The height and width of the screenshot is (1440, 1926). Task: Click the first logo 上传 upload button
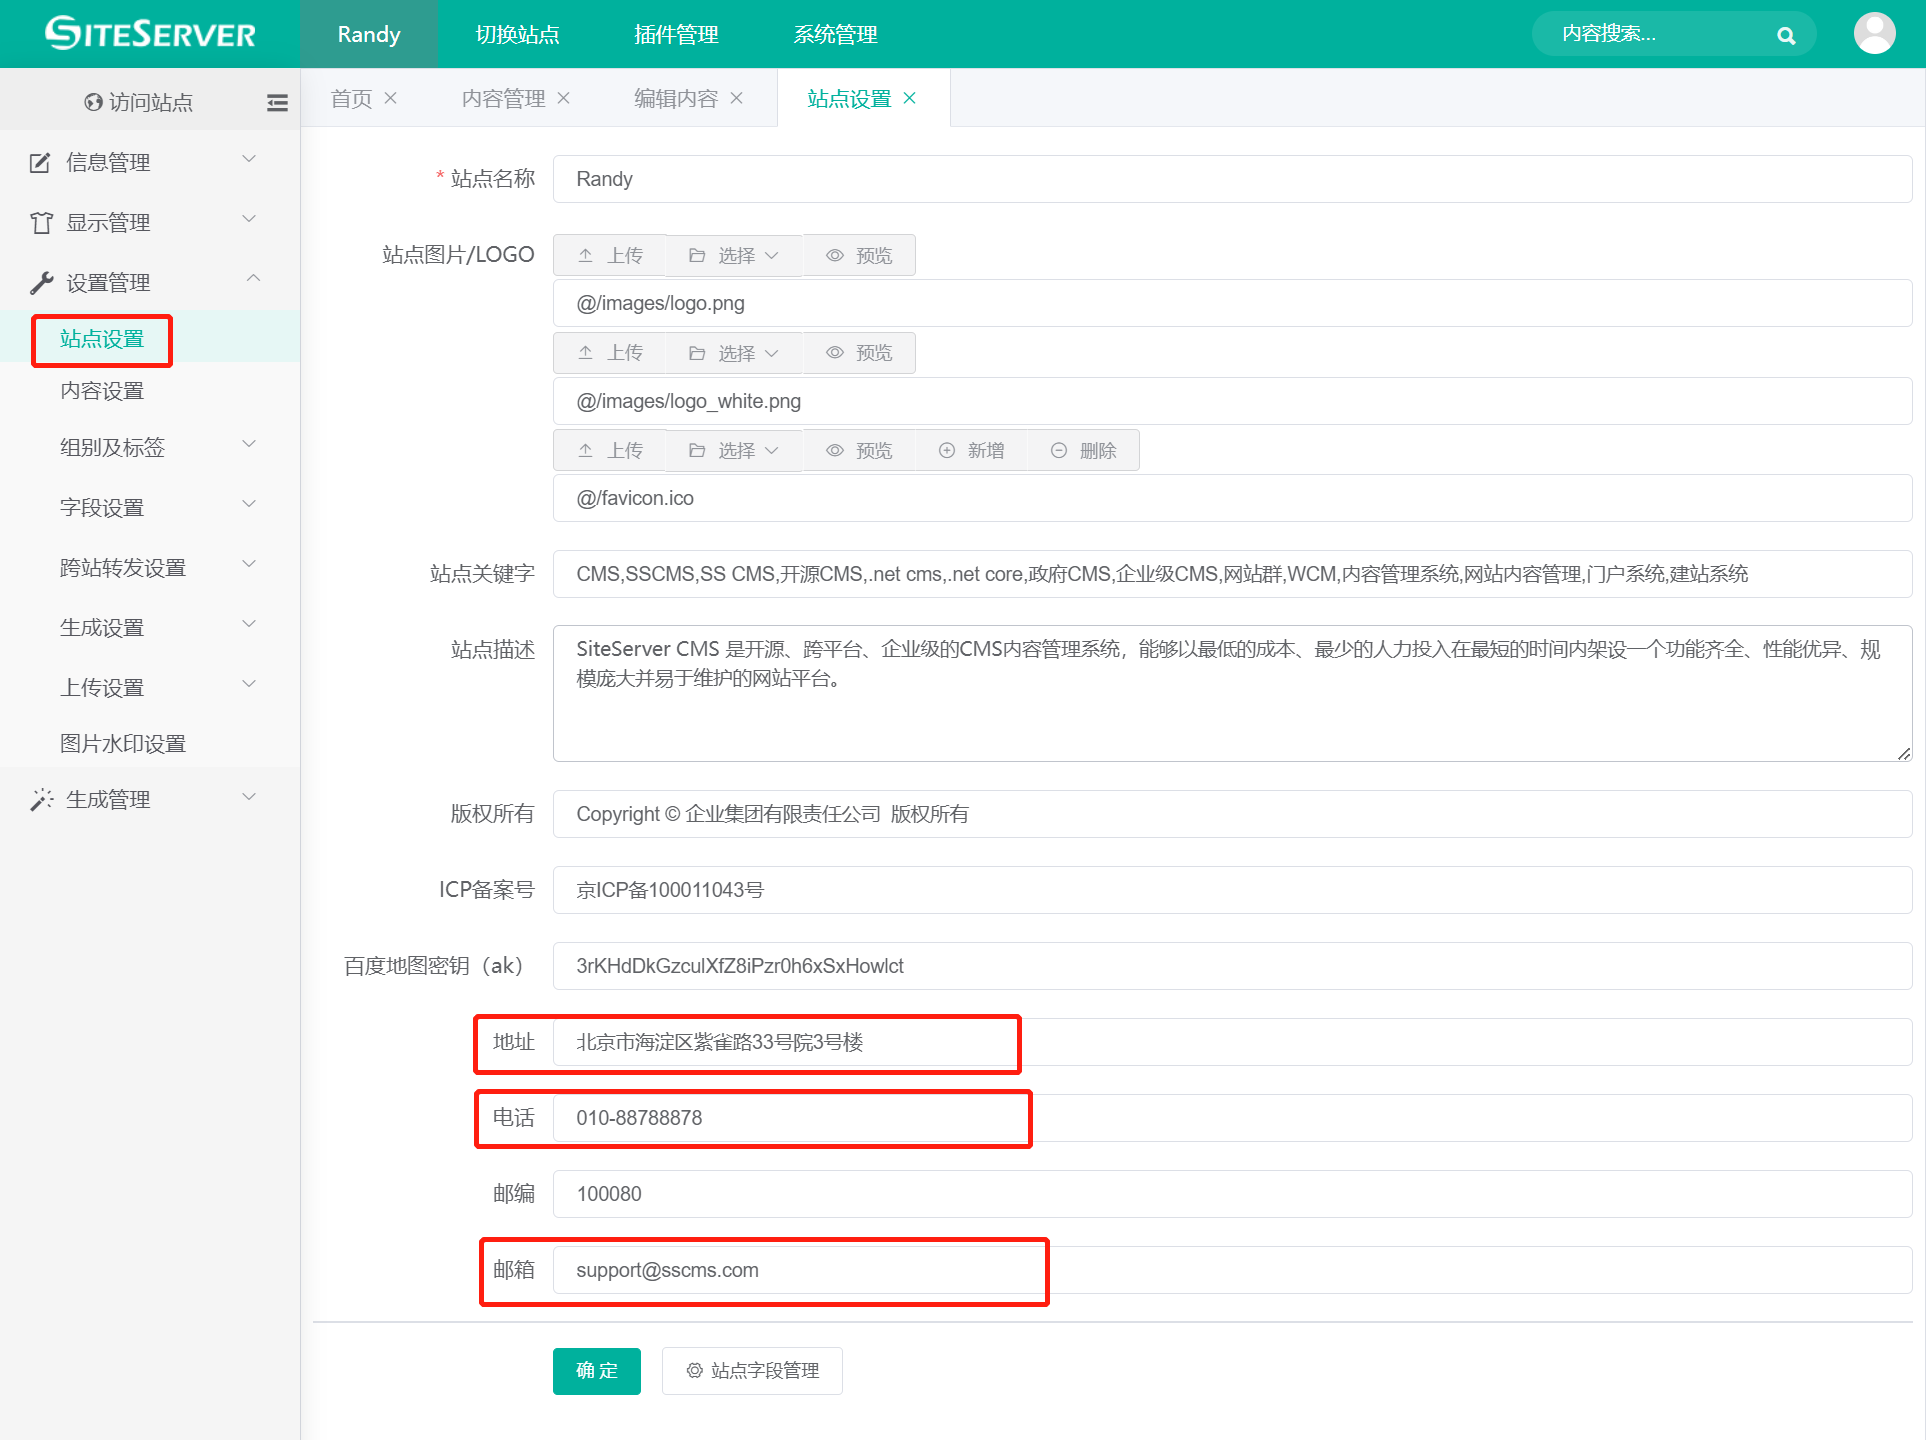610,256
